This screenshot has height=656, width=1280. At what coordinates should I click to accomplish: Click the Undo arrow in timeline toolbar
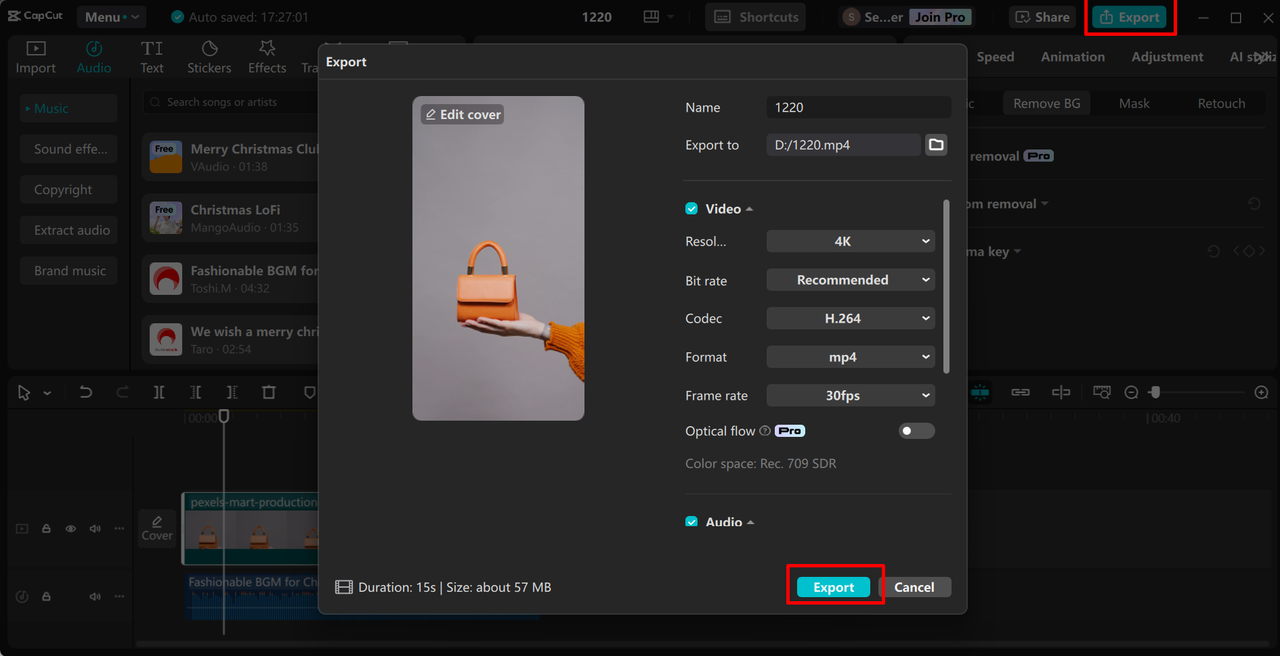pos(86,393)
